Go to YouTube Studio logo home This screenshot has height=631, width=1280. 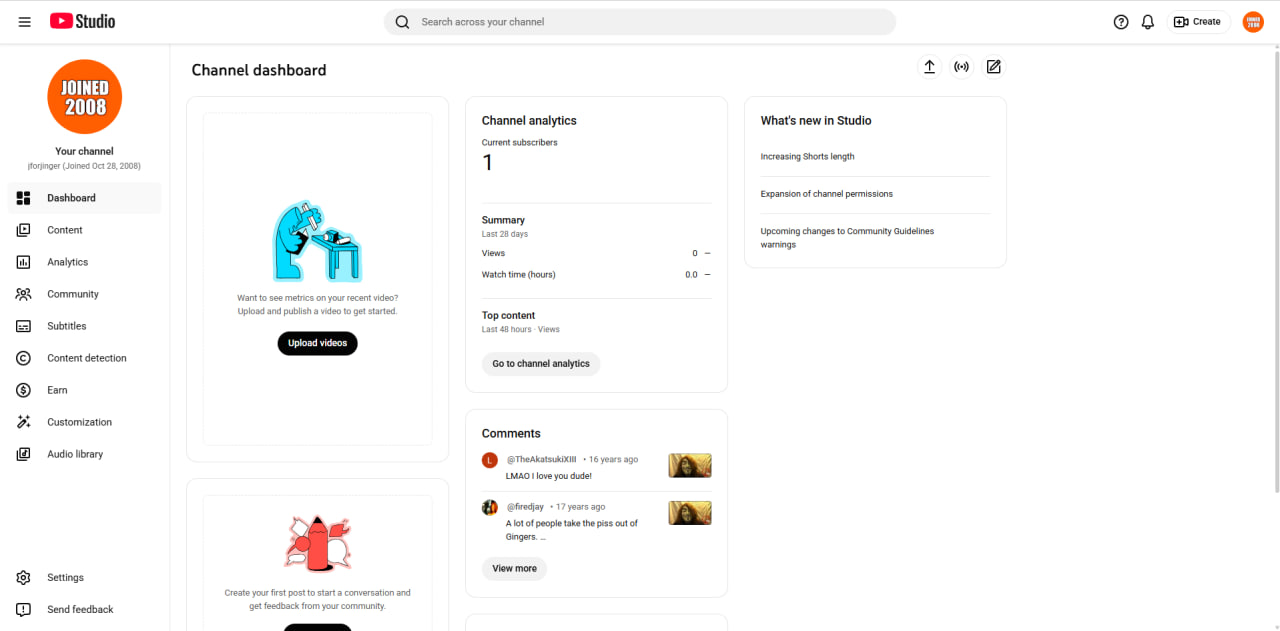pyautogui.click(x=82, y=21)
